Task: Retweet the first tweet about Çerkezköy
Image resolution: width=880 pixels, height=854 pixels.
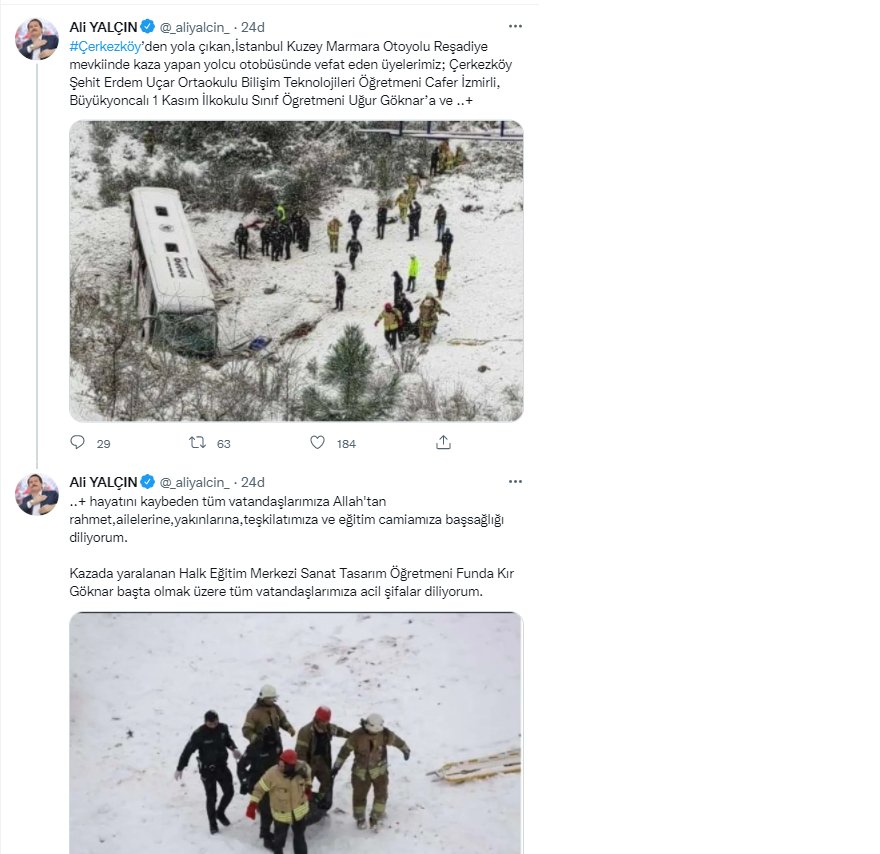Action: coord(197,443)
